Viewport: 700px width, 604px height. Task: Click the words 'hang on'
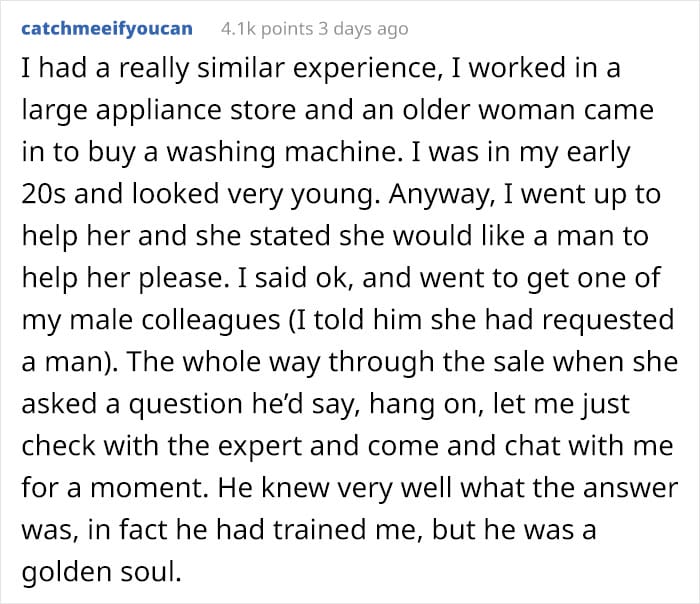click(425, 404)
